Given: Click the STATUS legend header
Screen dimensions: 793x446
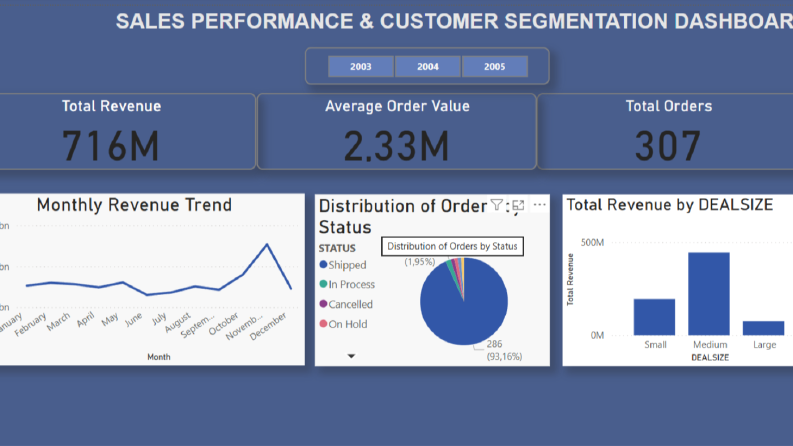Looking at the screenshot, I should tap(337, 248).
